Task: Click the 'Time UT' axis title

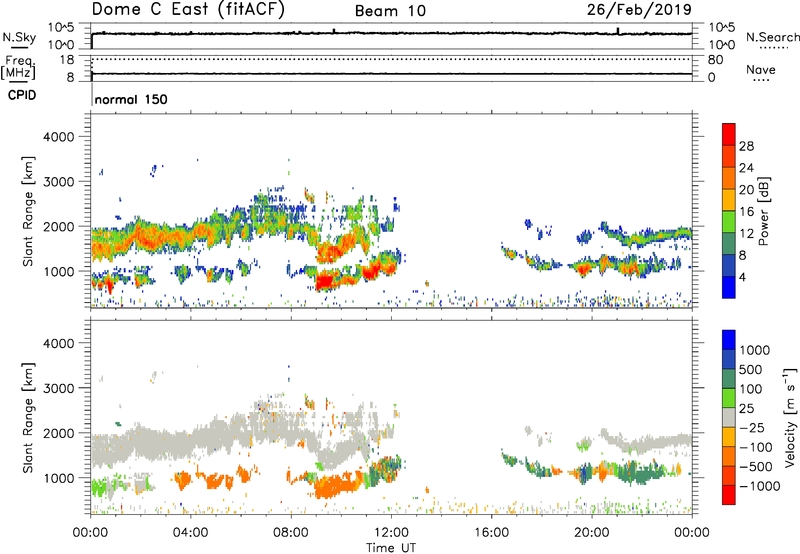Action: pos(391,548)
